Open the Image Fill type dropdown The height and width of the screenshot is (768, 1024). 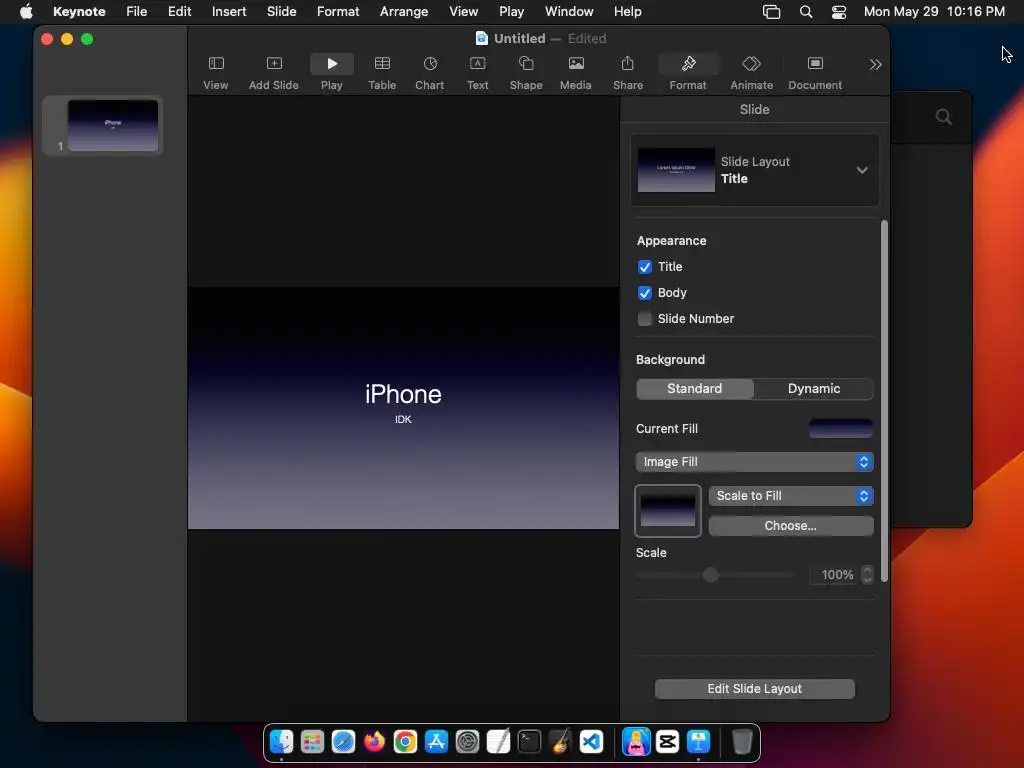[754, 462]
